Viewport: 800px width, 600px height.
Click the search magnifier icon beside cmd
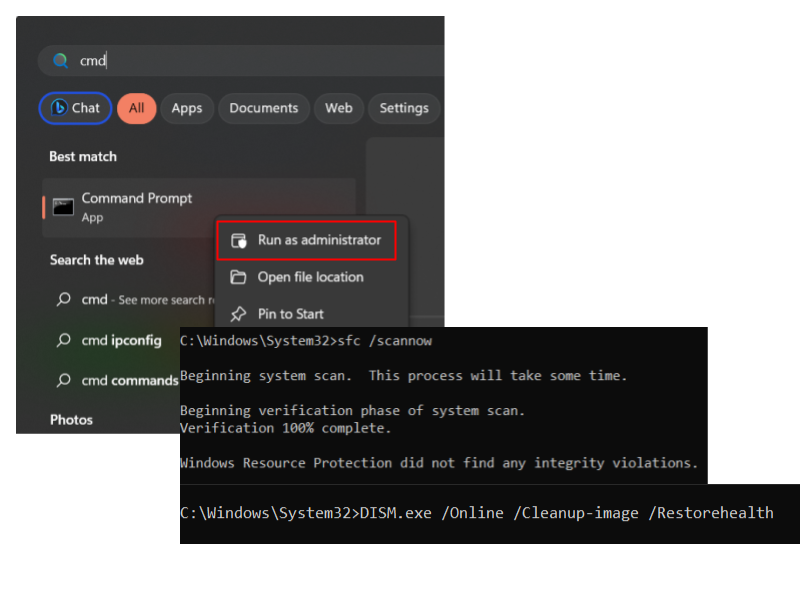tap(61, 61)
